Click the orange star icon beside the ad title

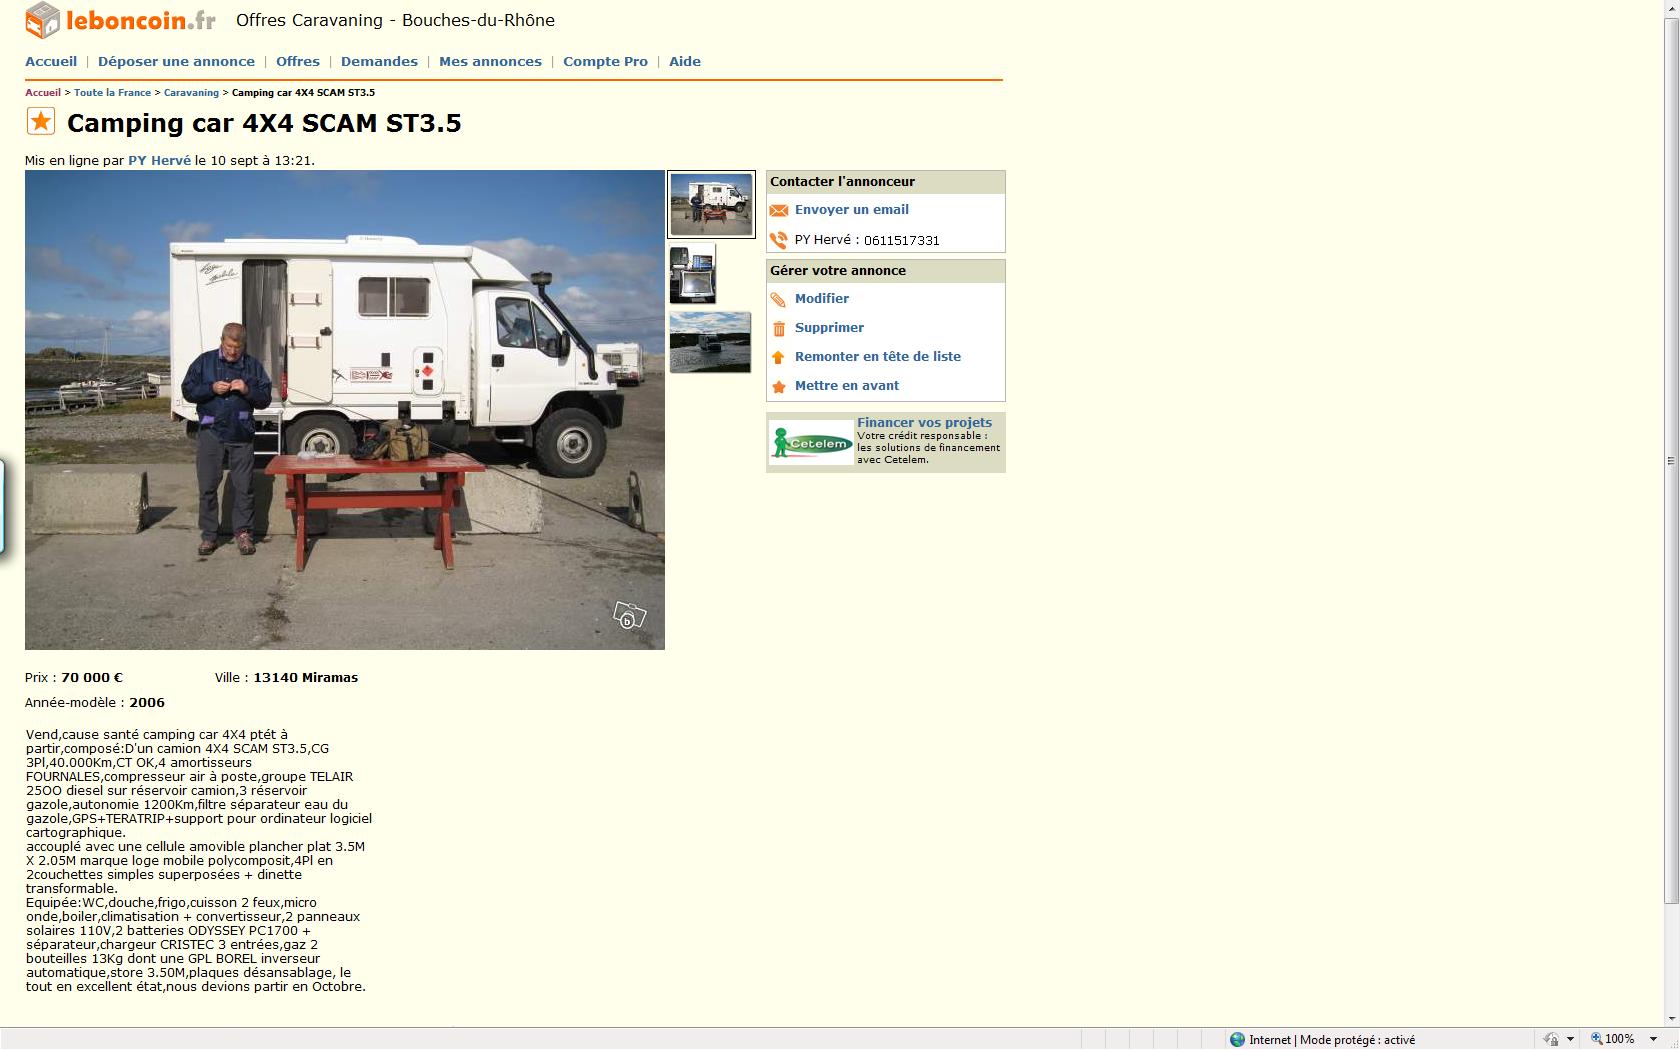pos(41,122)
